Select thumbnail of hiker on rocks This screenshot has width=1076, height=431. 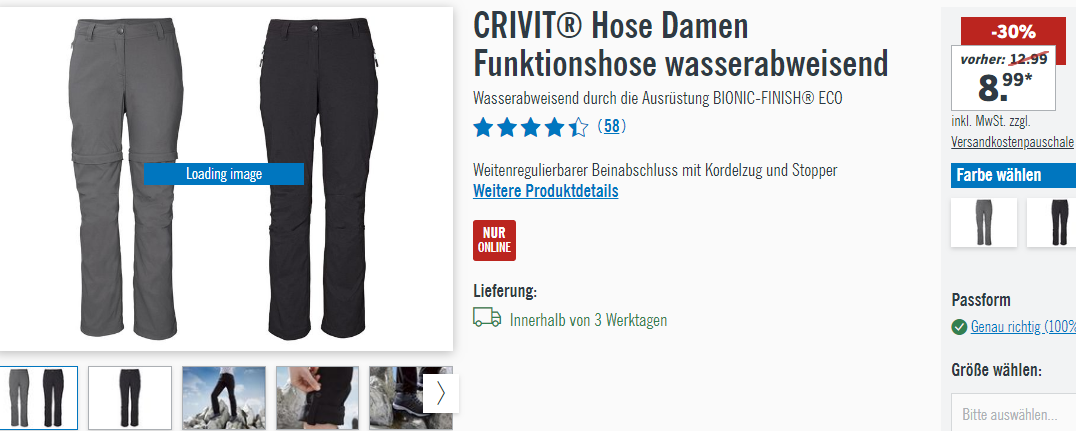click(224, 398)
